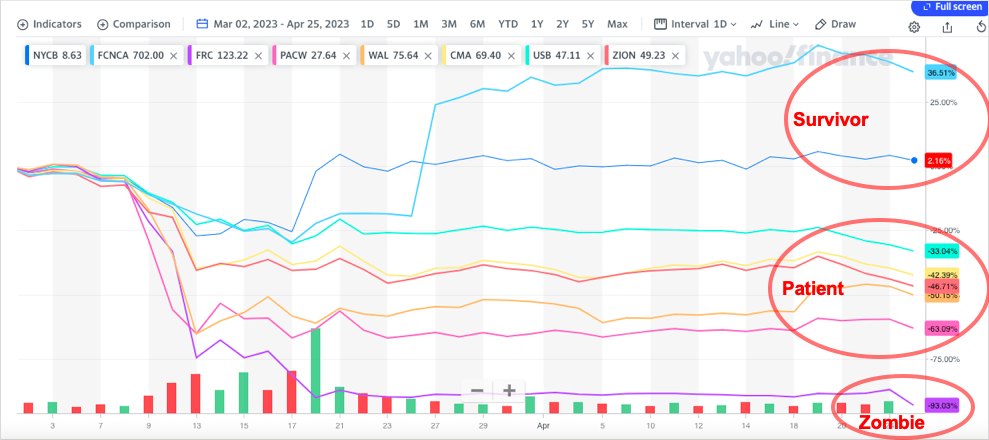Viewport: 989px width, 440px height.
Task: Open chart settings gear
Action: tap(915, 27)
